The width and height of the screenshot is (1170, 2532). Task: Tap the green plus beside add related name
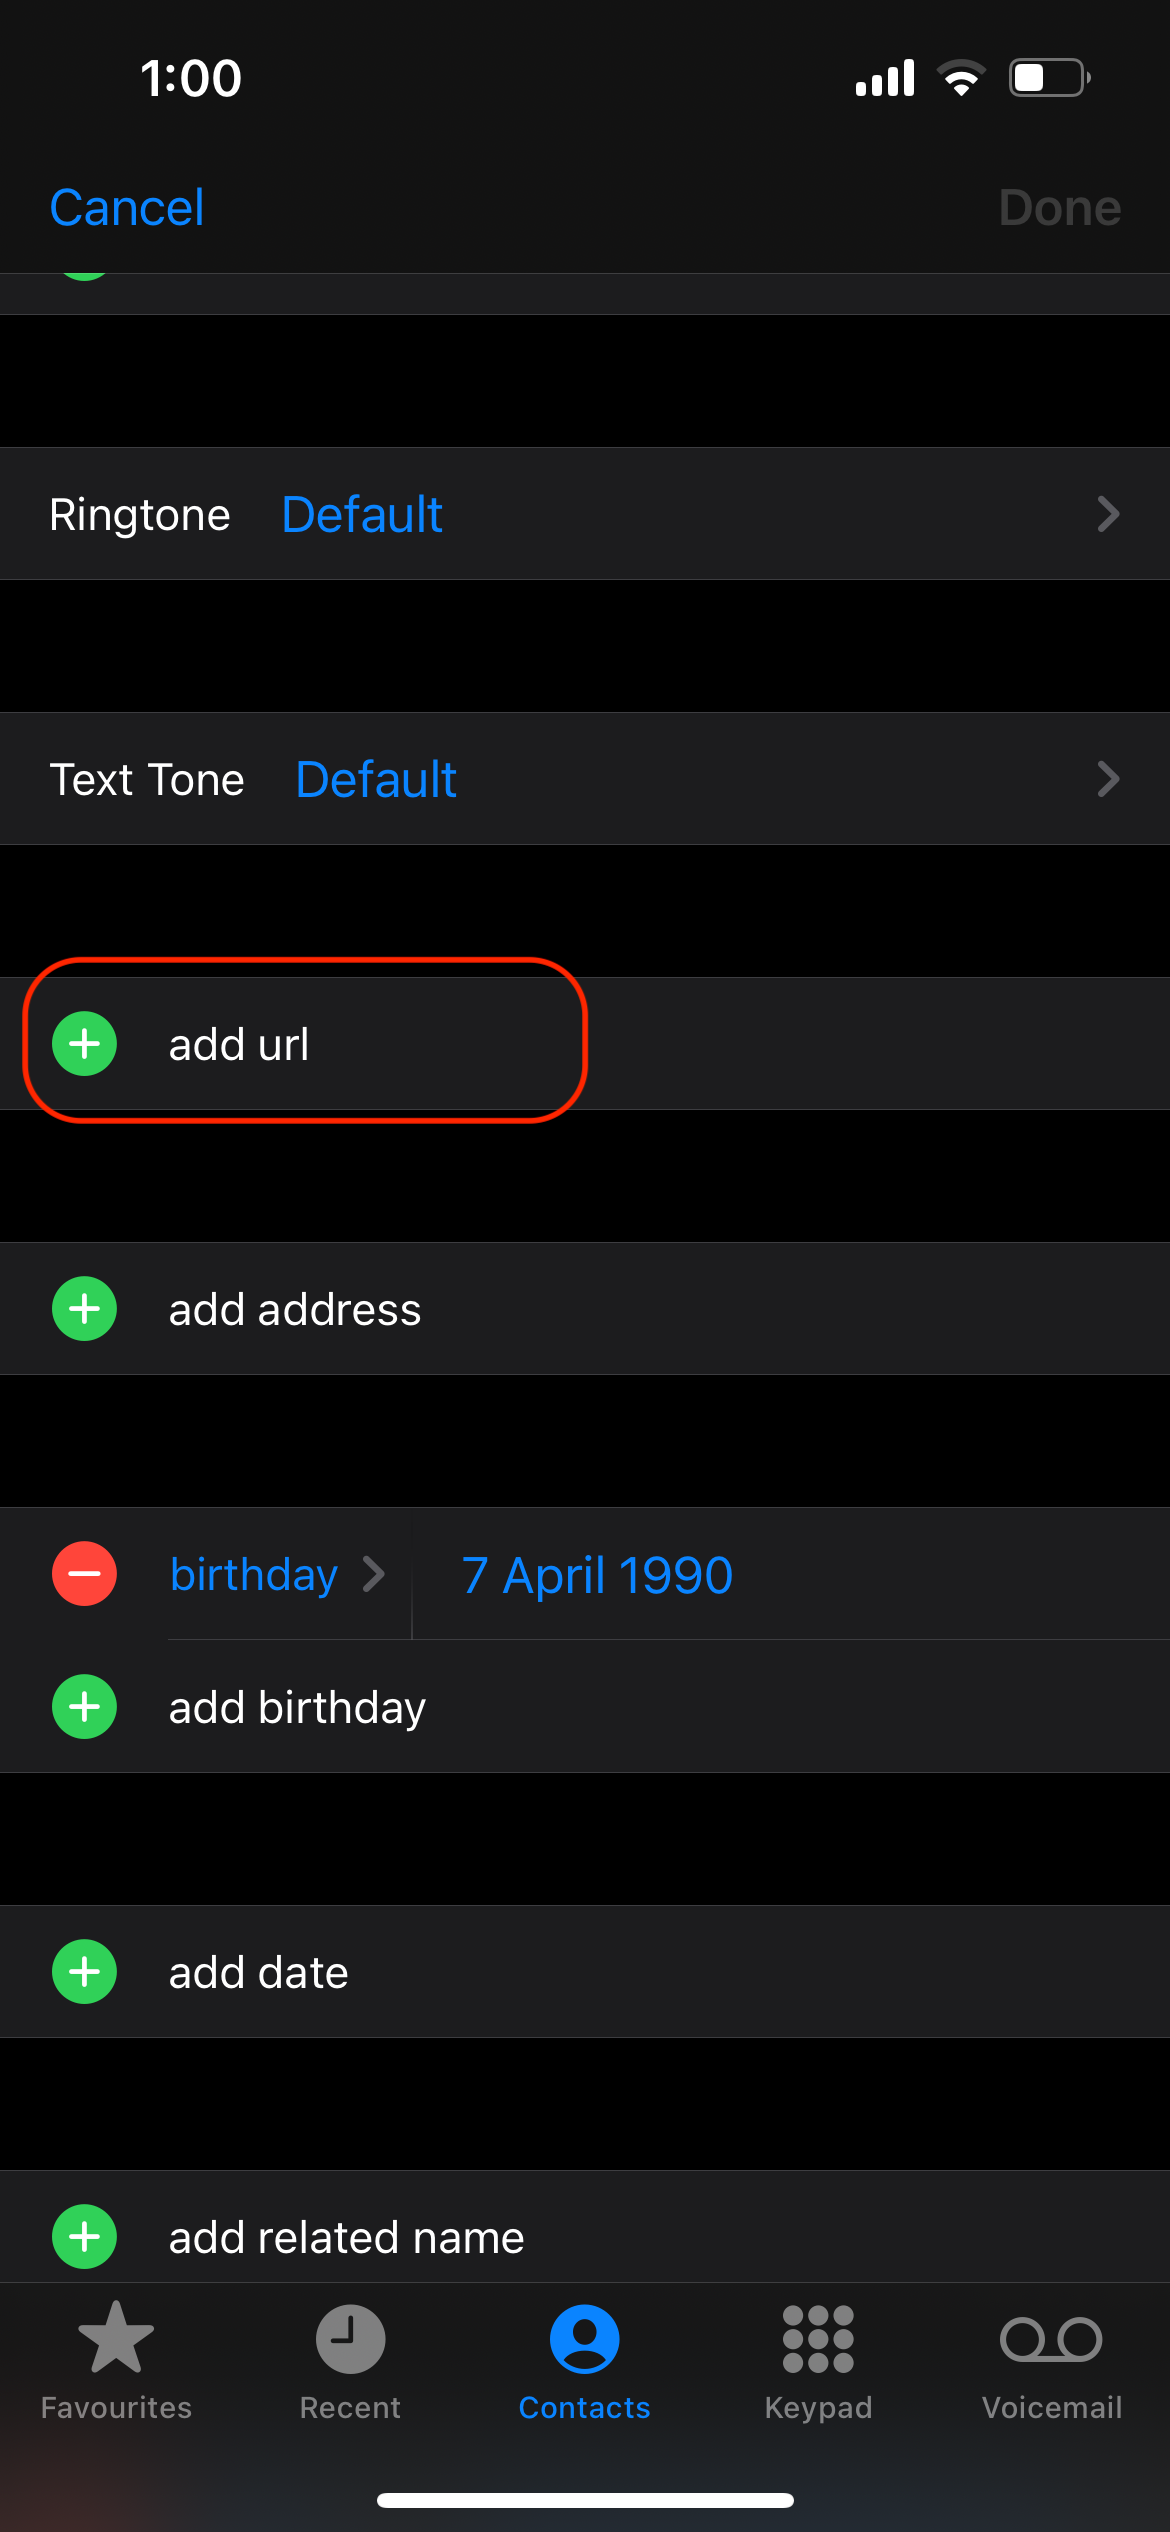point(85,2237)
